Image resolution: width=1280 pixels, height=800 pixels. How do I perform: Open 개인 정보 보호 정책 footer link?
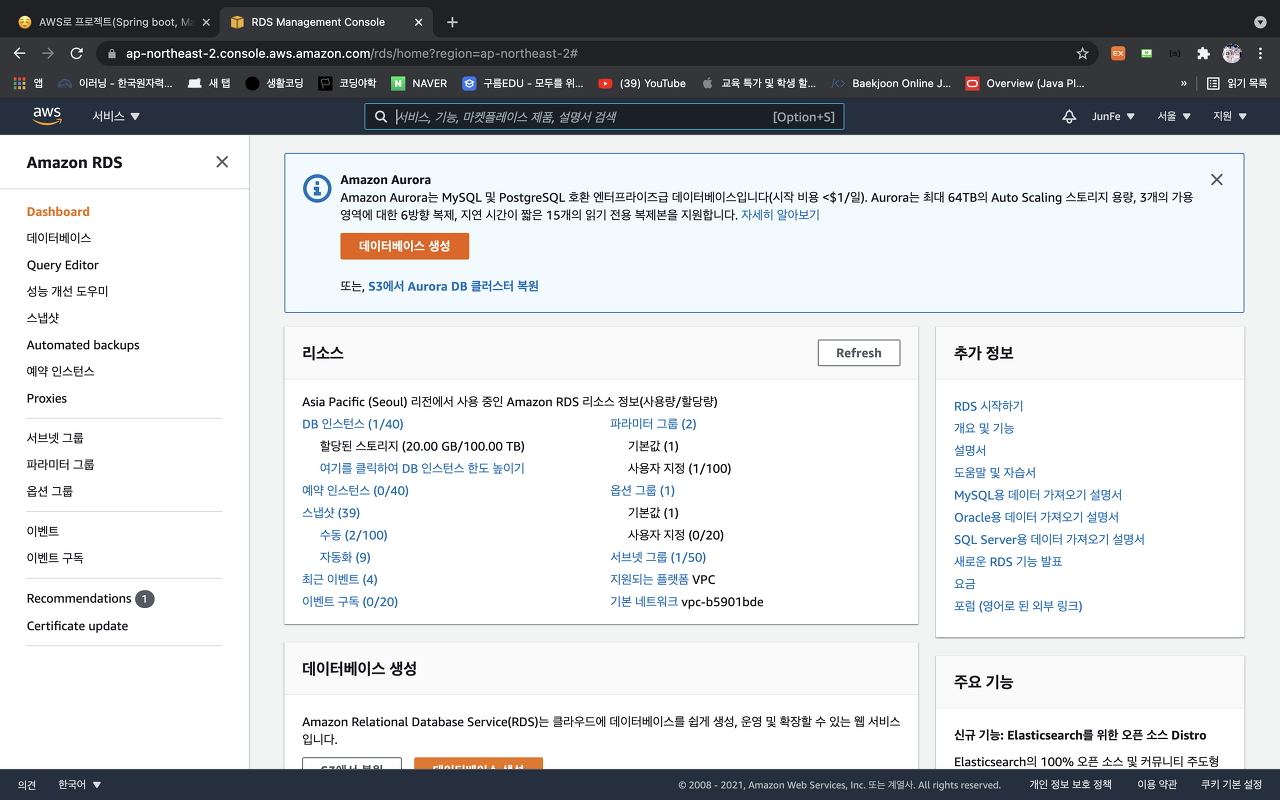click(1070, 785)
